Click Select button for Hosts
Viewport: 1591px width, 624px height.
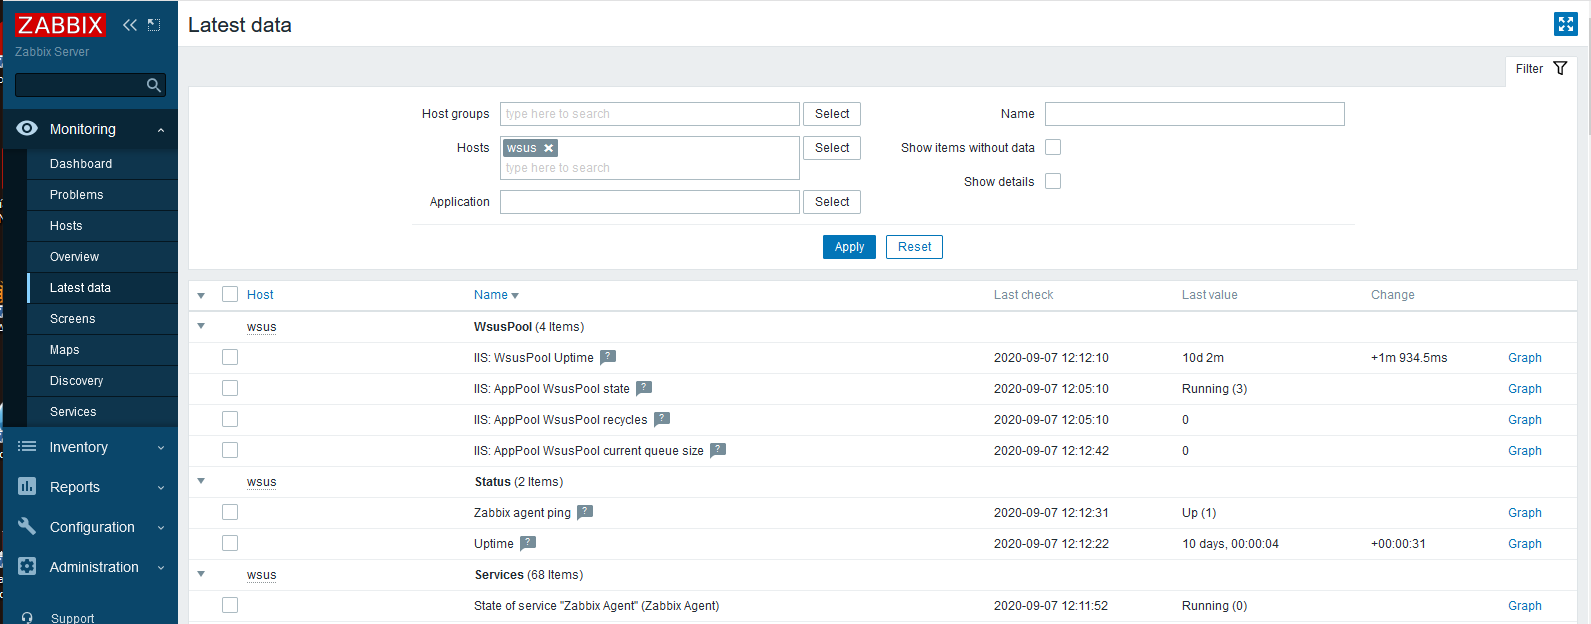pos(832,148)
